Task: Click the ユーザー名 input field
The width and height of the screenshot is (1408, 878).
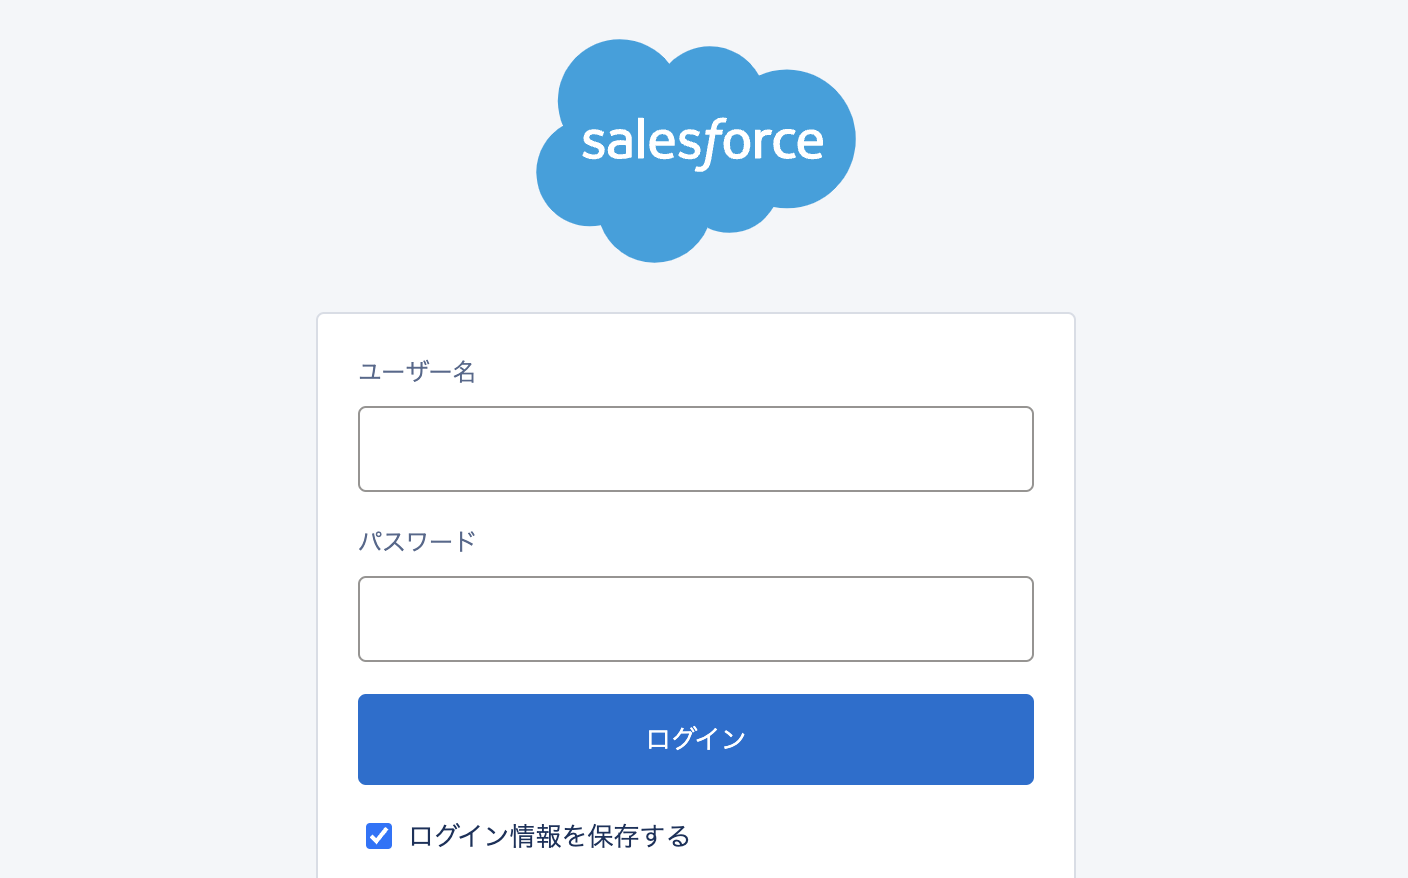Action: [x=695, y=449]
